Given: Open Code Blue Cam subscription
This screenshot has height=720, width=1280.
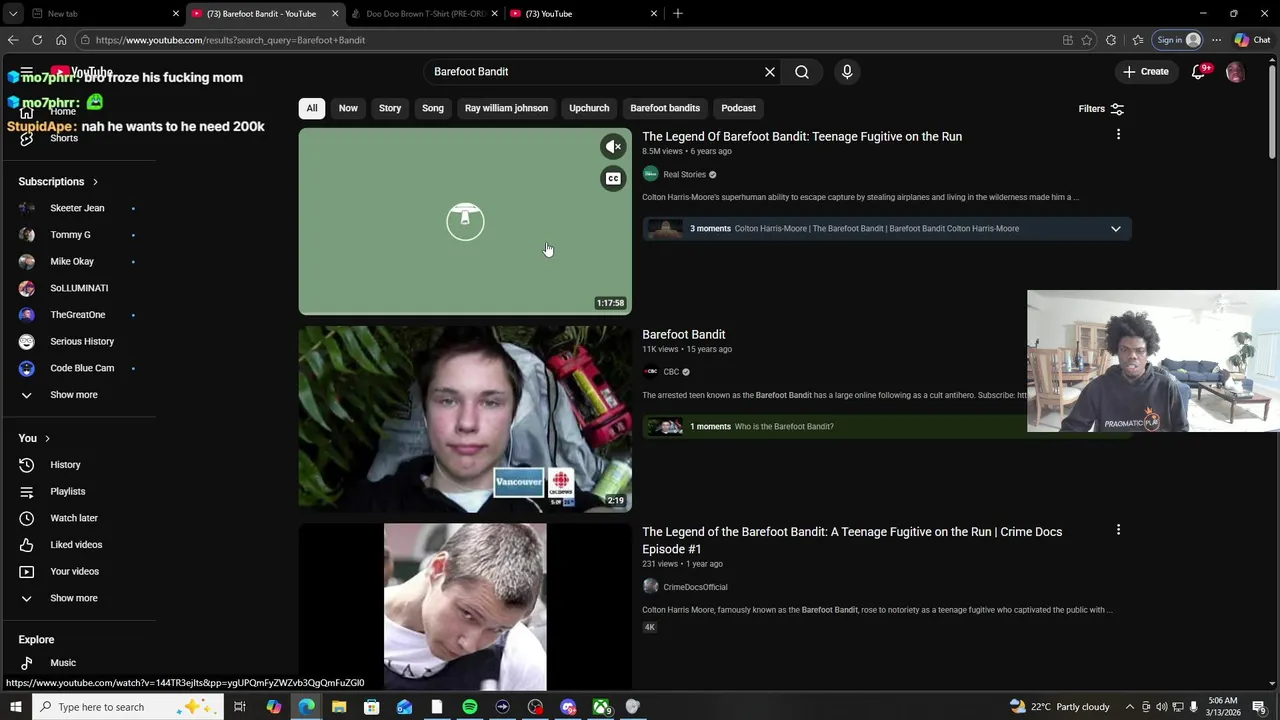Looking at the screenshot, I should (x=82, y=368).
